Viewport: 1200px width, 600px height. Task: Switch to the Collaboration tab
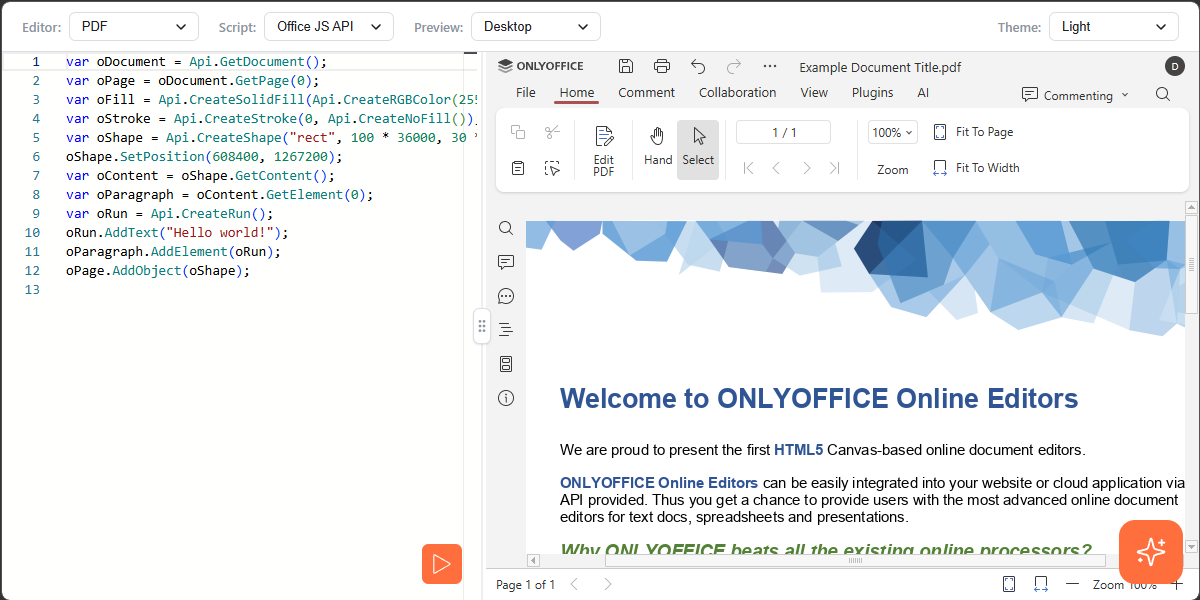tap(737, 93)
